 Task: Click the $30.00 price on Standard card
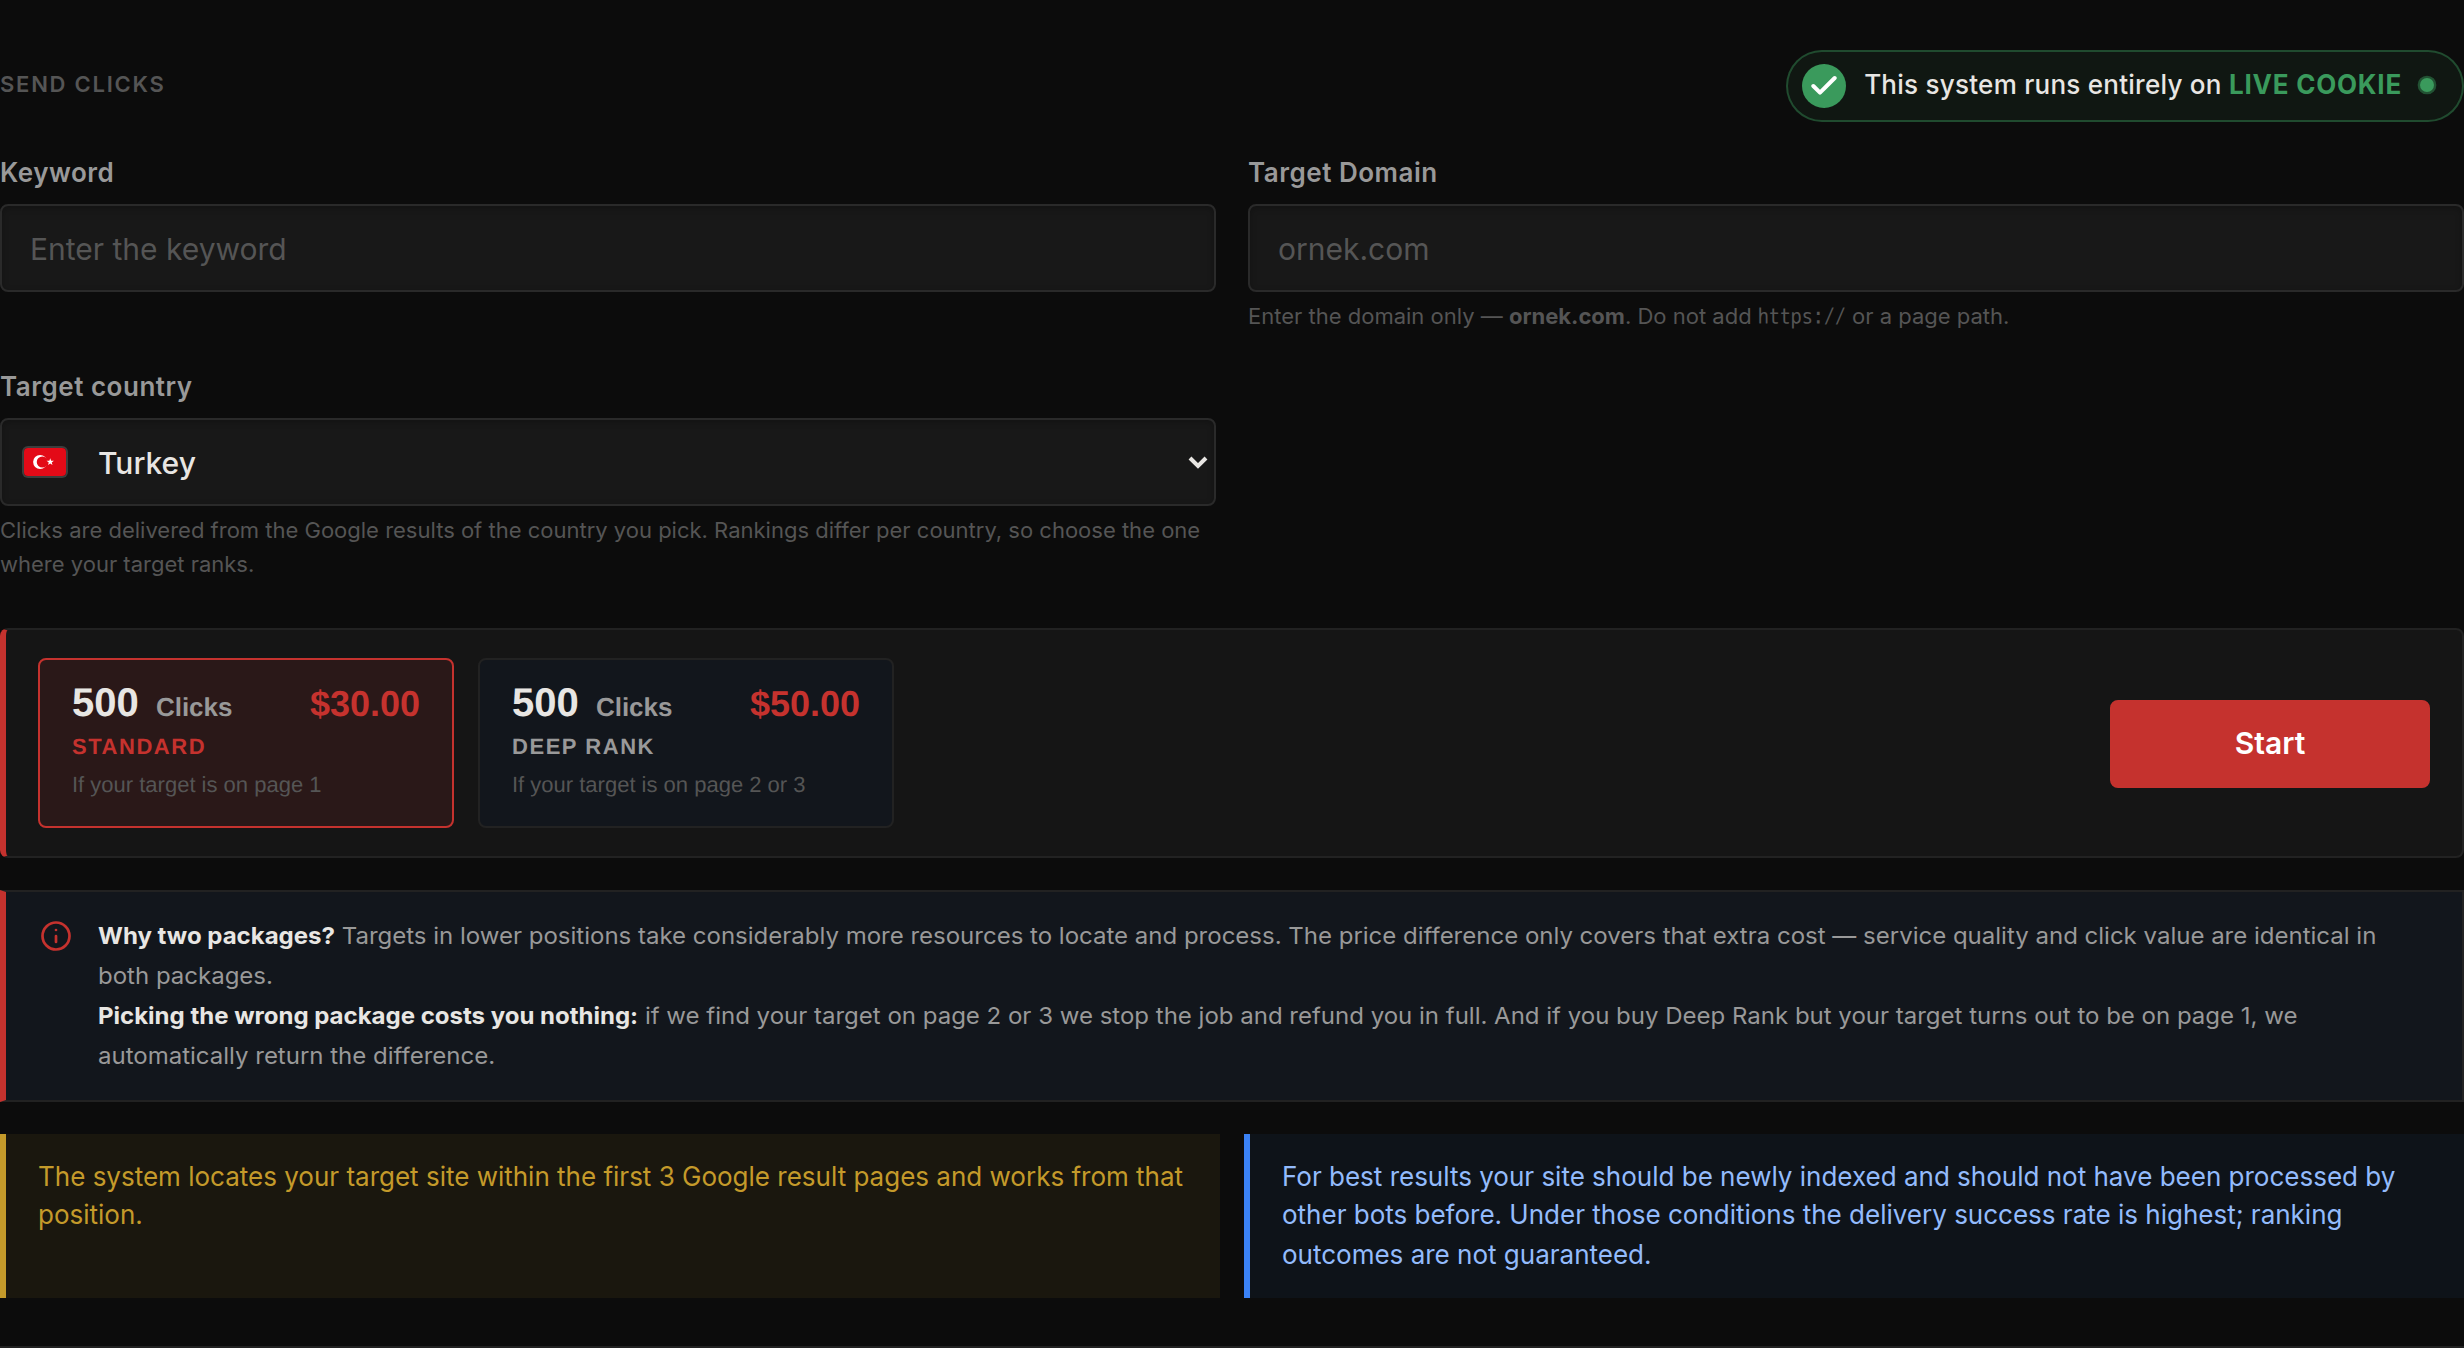(x=365, y=704)
